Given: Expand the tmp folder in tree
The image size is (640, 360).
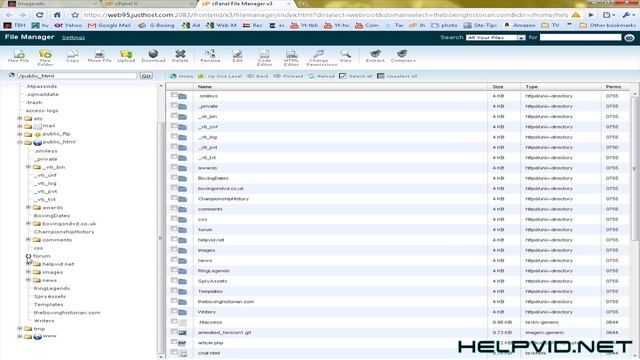Looking at the screenshot, I should pyautogui.click(x=20, y=329).
